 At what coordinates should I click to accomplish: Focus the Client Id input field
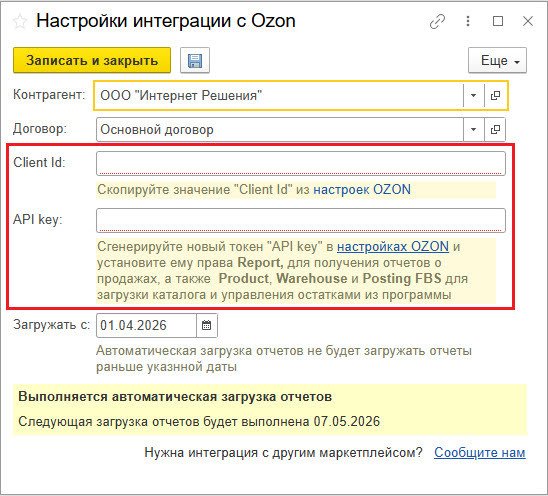(x=301, y=163)
